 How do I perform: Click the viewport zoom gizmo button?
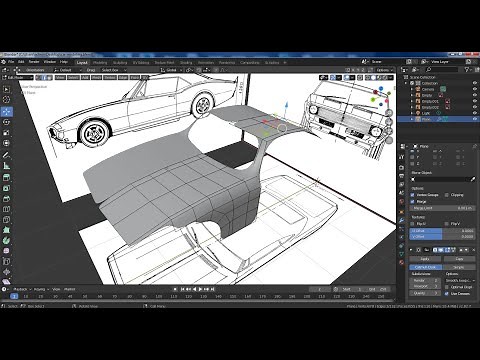tap(389, 113)
